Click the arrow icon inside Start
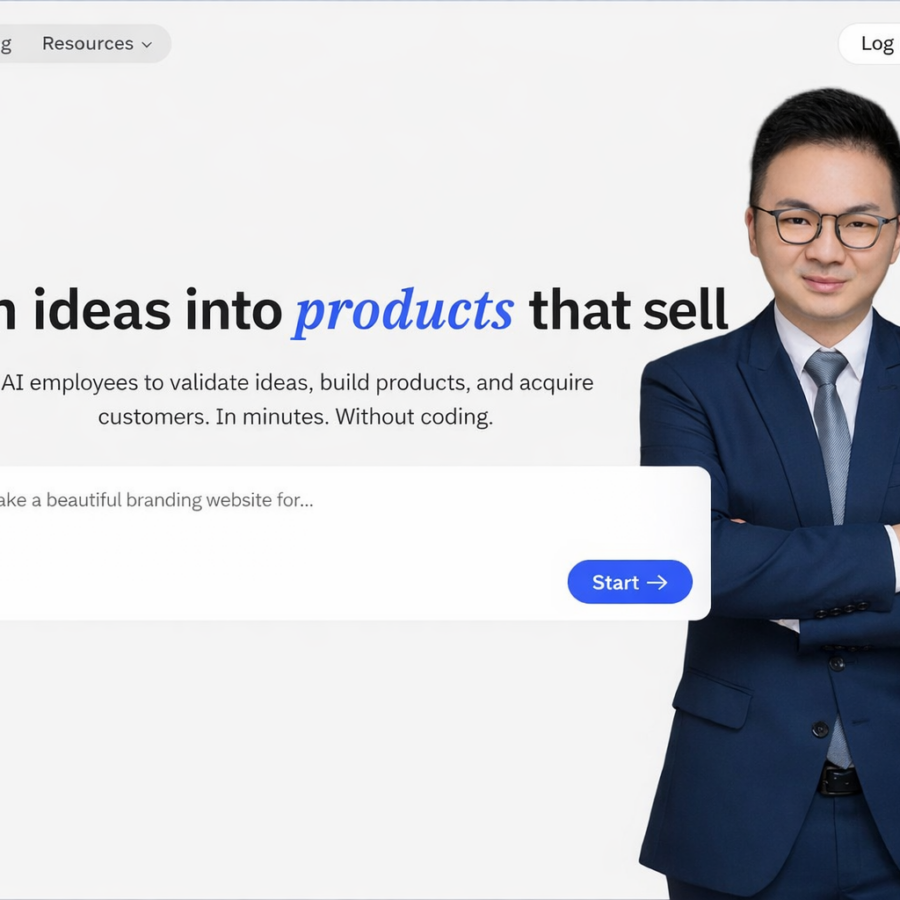The height and width of the screenshot is (900, 900). point(657,583)
